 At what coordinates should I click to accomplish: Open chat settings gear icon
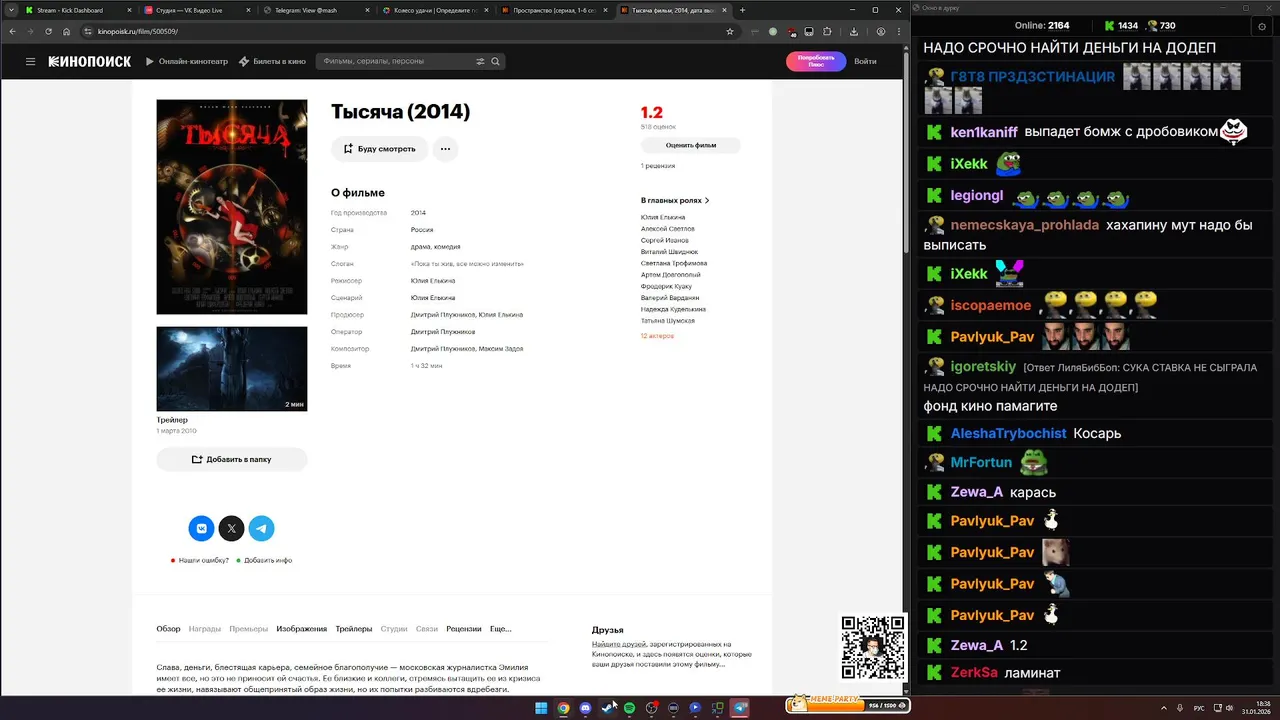[1261, 25]
